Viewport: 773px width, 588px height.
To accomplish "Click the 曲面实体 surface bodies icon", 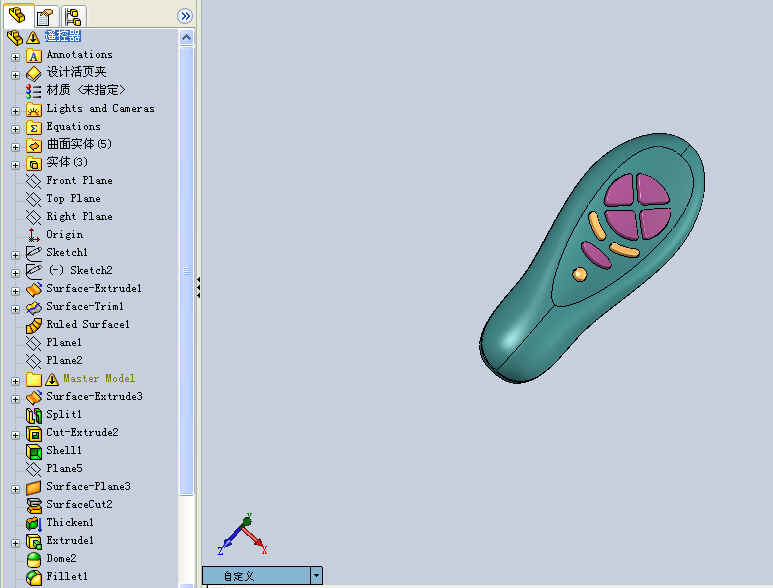I will click(x=34, y=145).
